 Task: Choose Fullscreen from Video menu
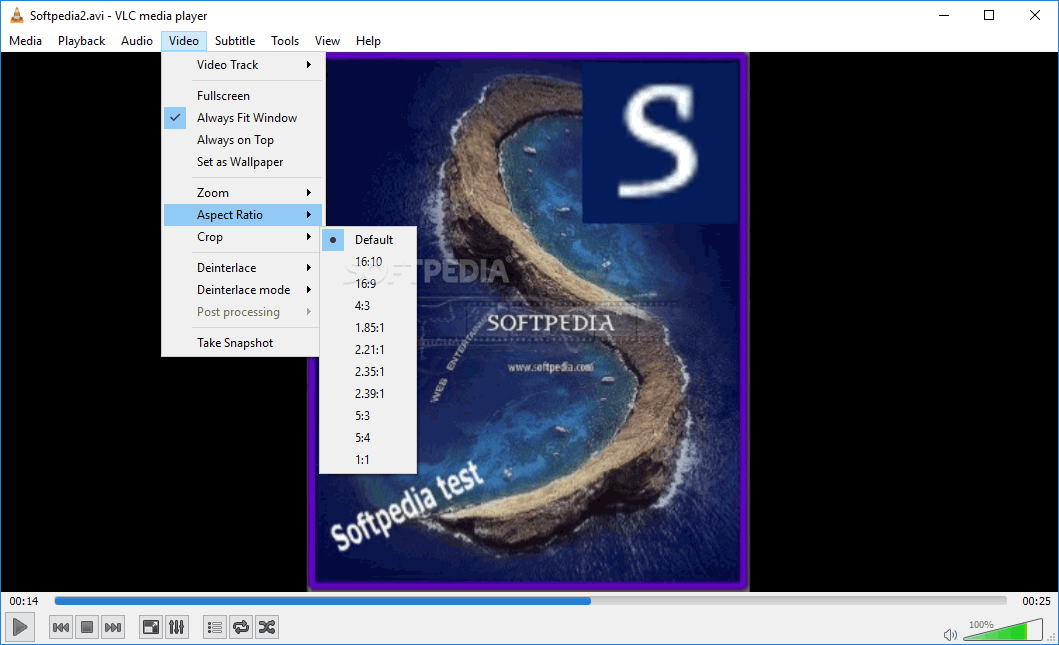tap(242, 96)
